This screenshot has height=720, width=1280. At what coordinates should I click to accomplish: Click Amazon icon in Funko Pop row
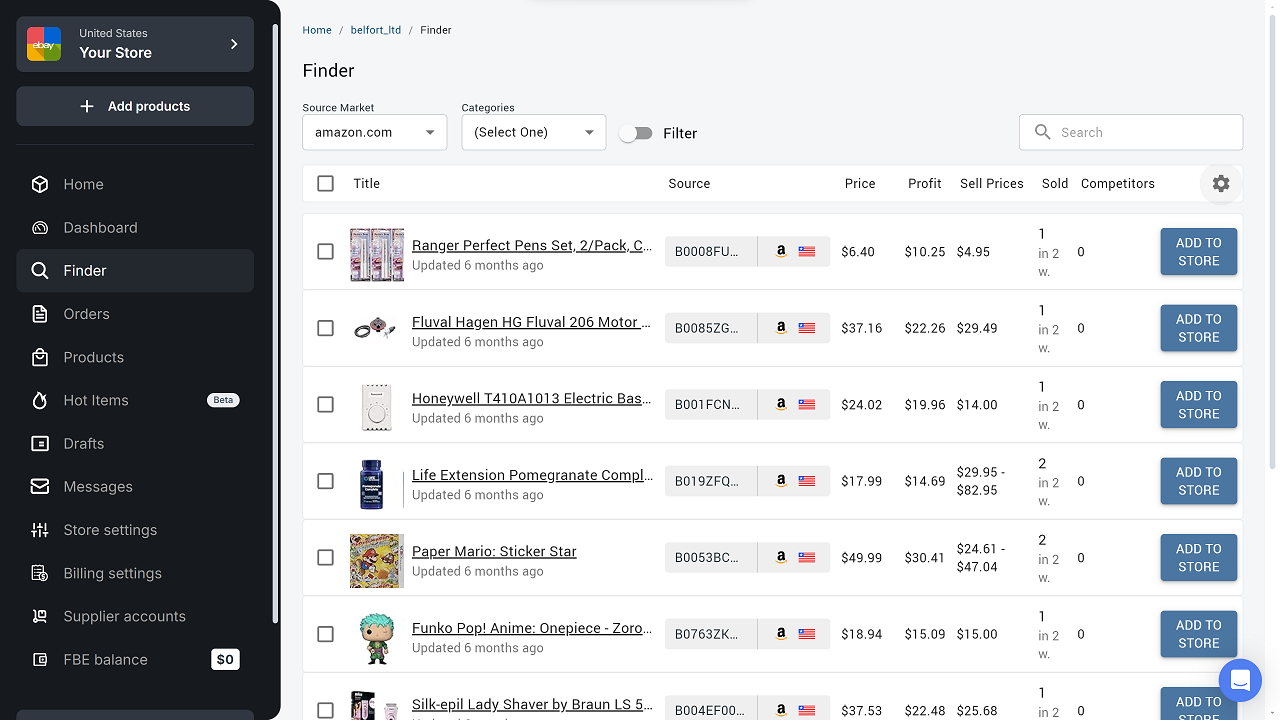coord(781,634)
